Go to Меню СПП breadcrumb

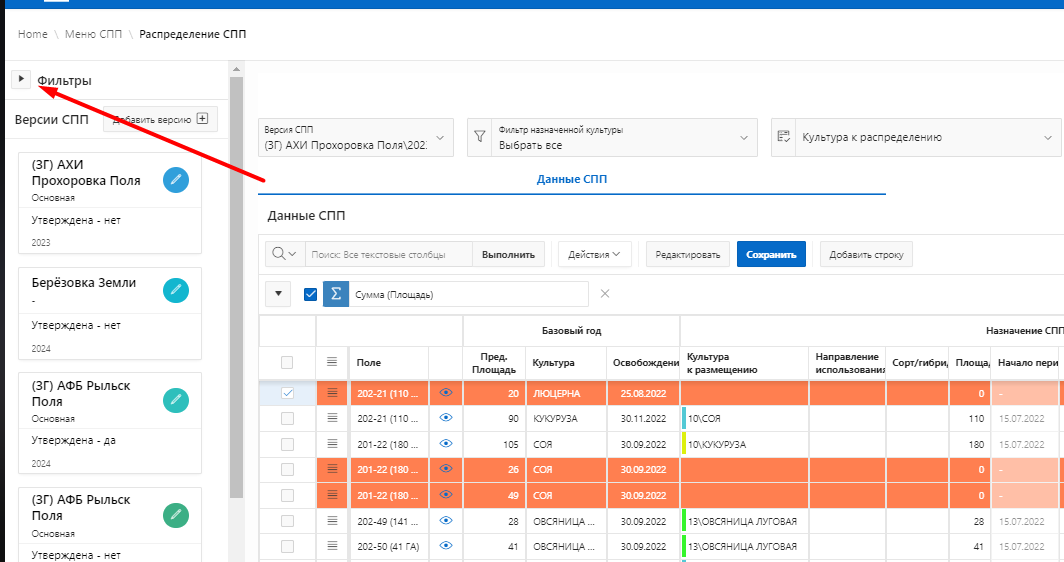pos(93,34)
